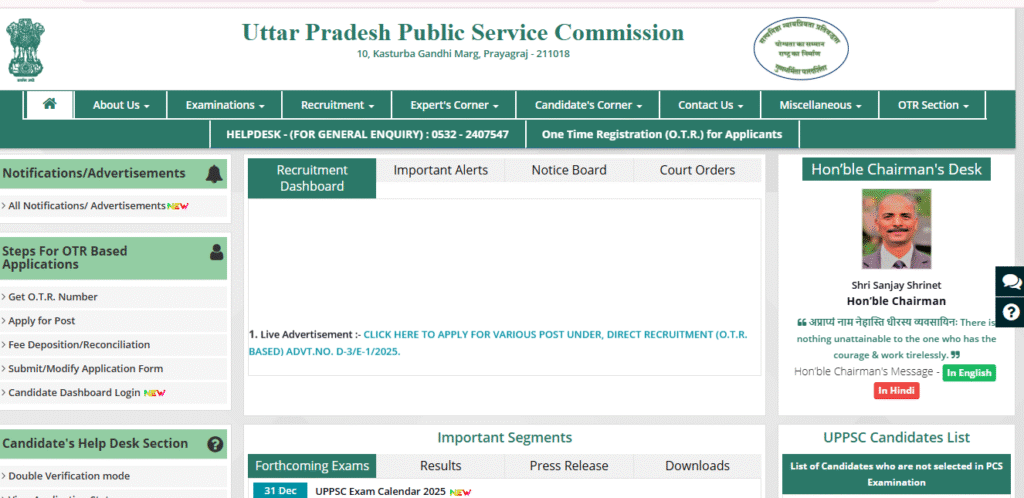Expand the OTR Section menu

pyautogui.click(x=933, y=105)
